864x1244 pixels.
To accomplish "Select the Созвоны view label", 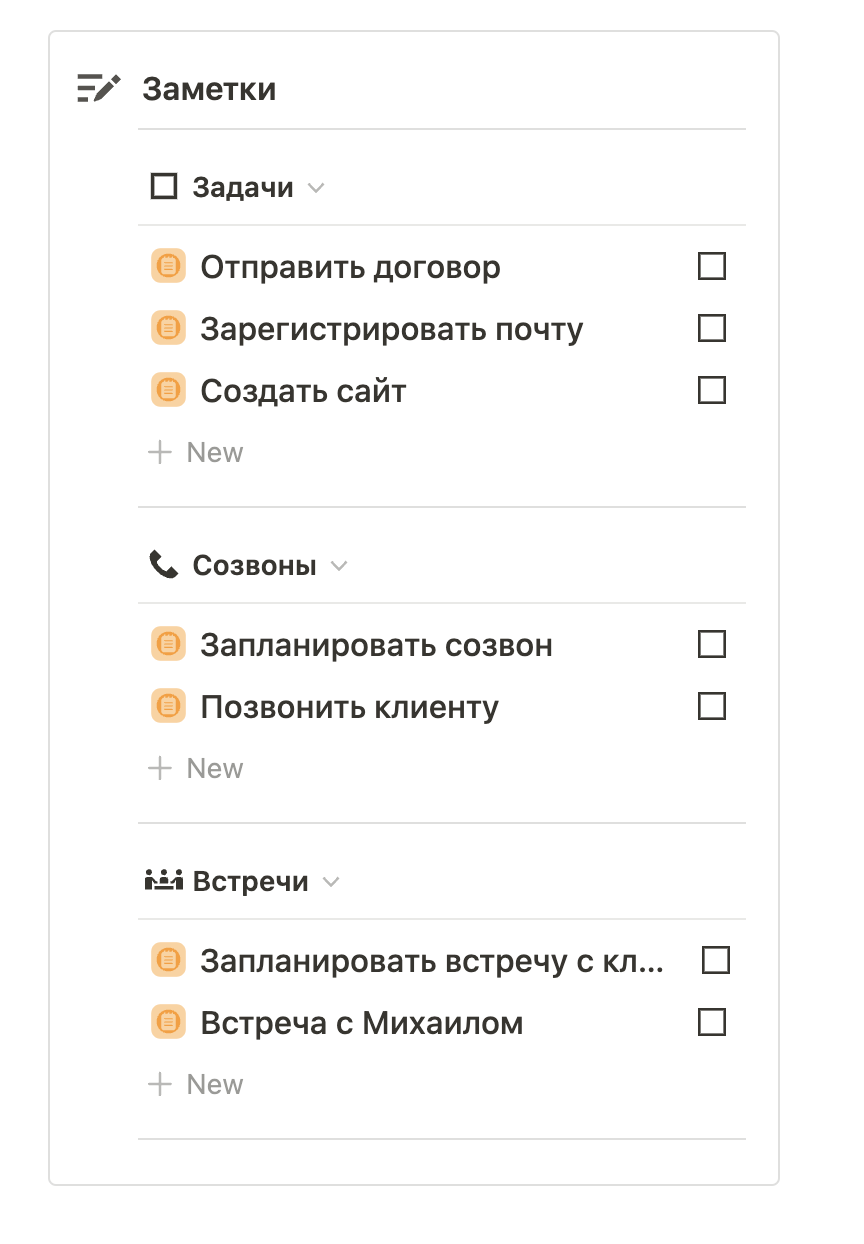I will click(x=254, y=566).
